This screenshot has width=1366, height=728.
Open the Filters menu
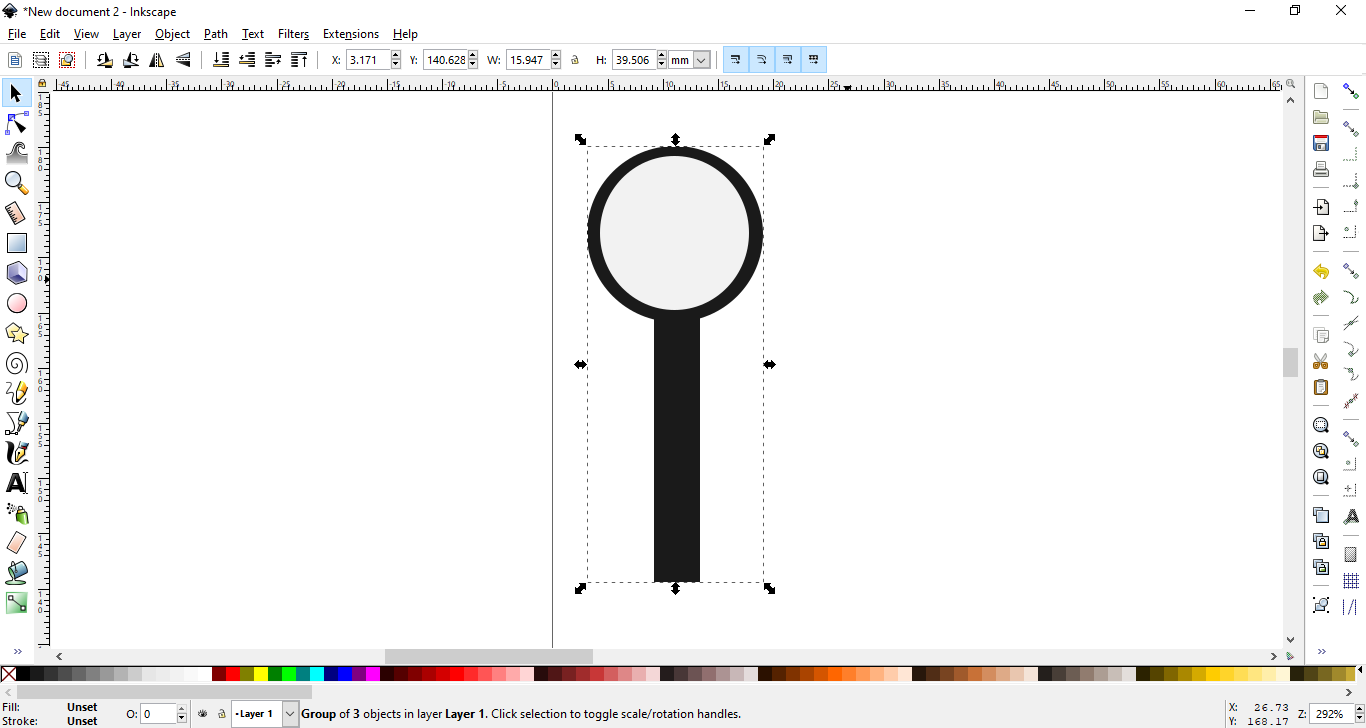coord(293,33)
